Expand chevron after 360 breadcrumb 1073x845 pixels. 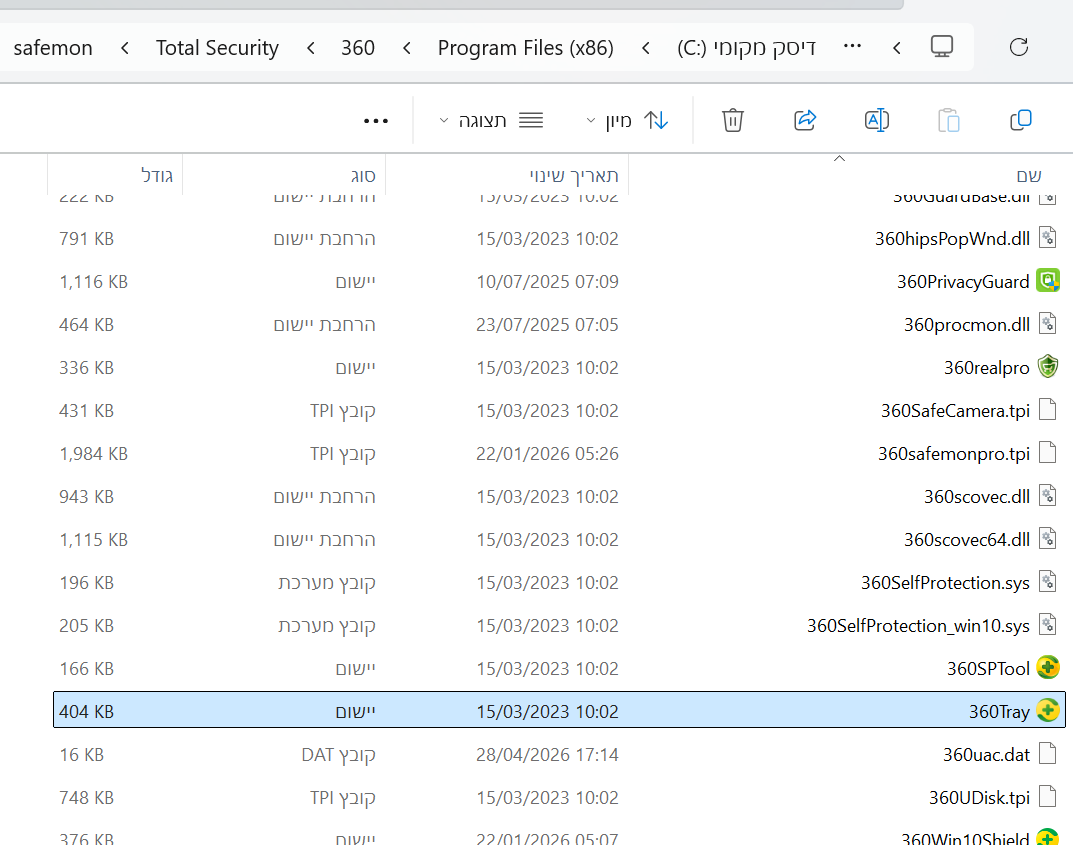(311, 48)
